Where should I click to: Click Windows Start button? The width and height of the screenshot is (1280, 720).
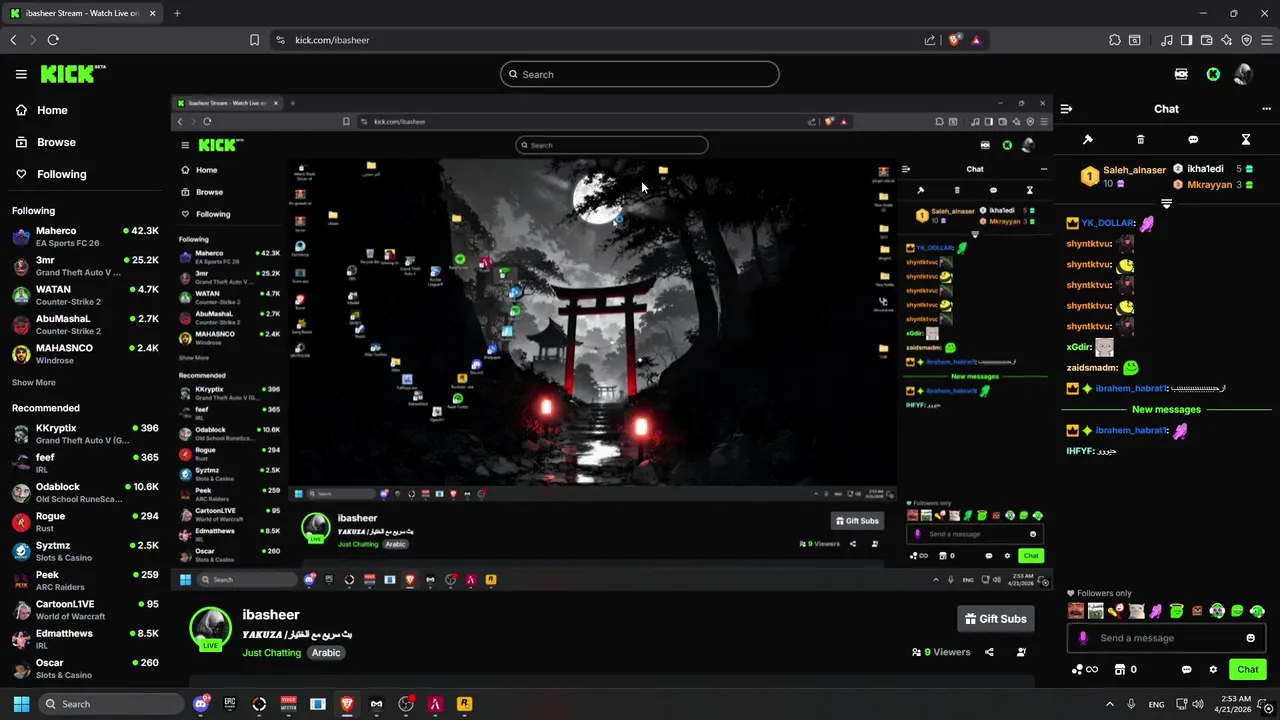click(x=21, y=704)
